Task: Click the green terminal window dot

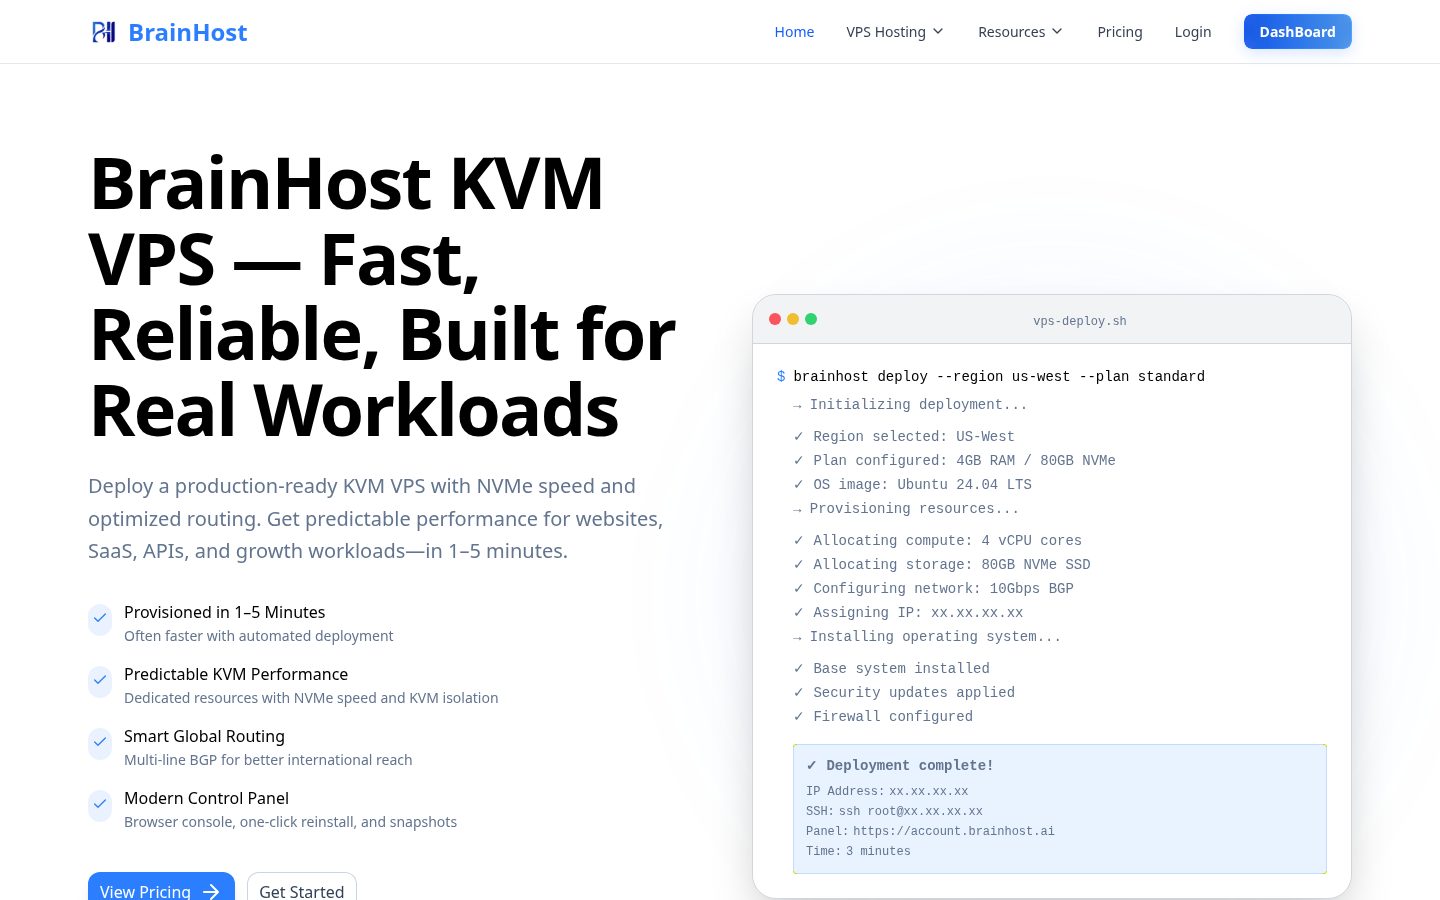Action: [x=811, y=319]
